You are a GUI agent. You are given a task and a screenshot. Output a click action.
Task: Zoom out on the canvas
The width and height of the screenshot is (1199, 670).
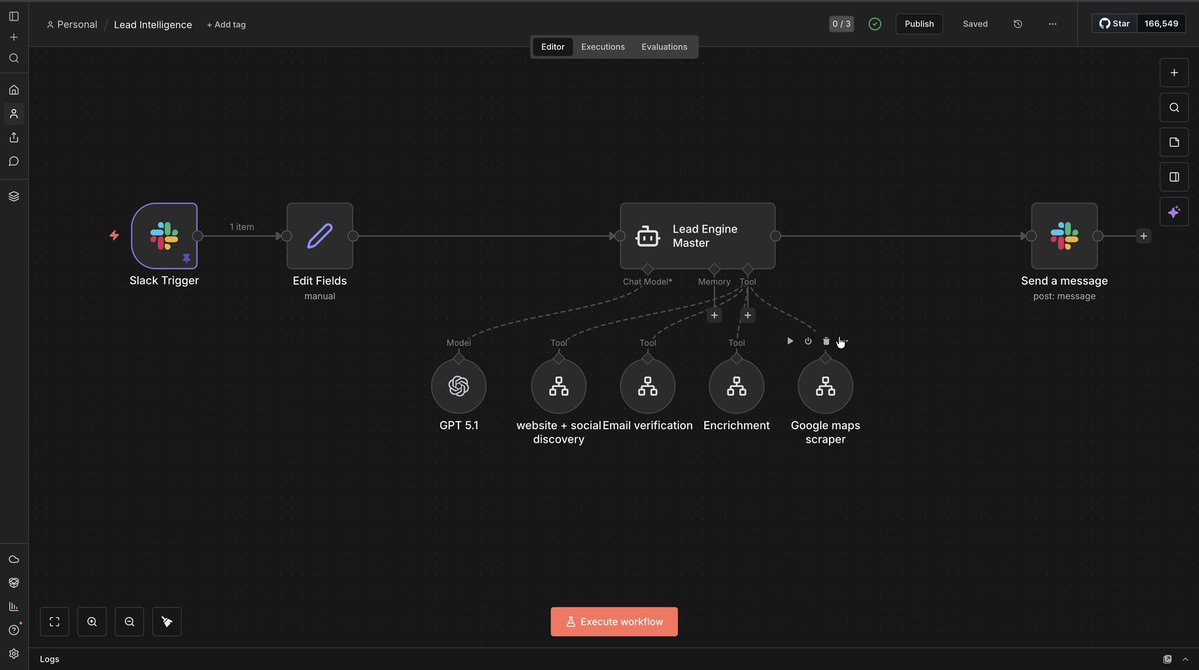point(129,622)
